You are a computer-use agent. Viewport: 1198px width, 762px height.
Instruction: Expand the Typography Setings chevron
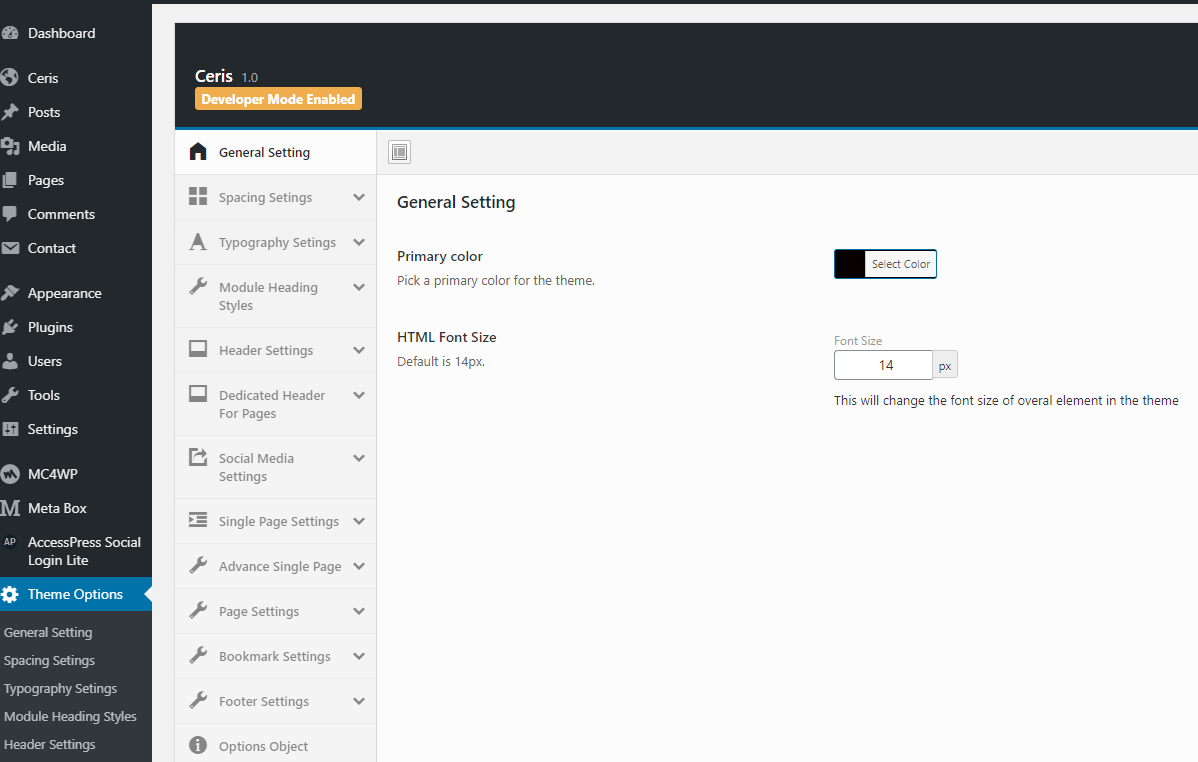(x=358, y=242)
